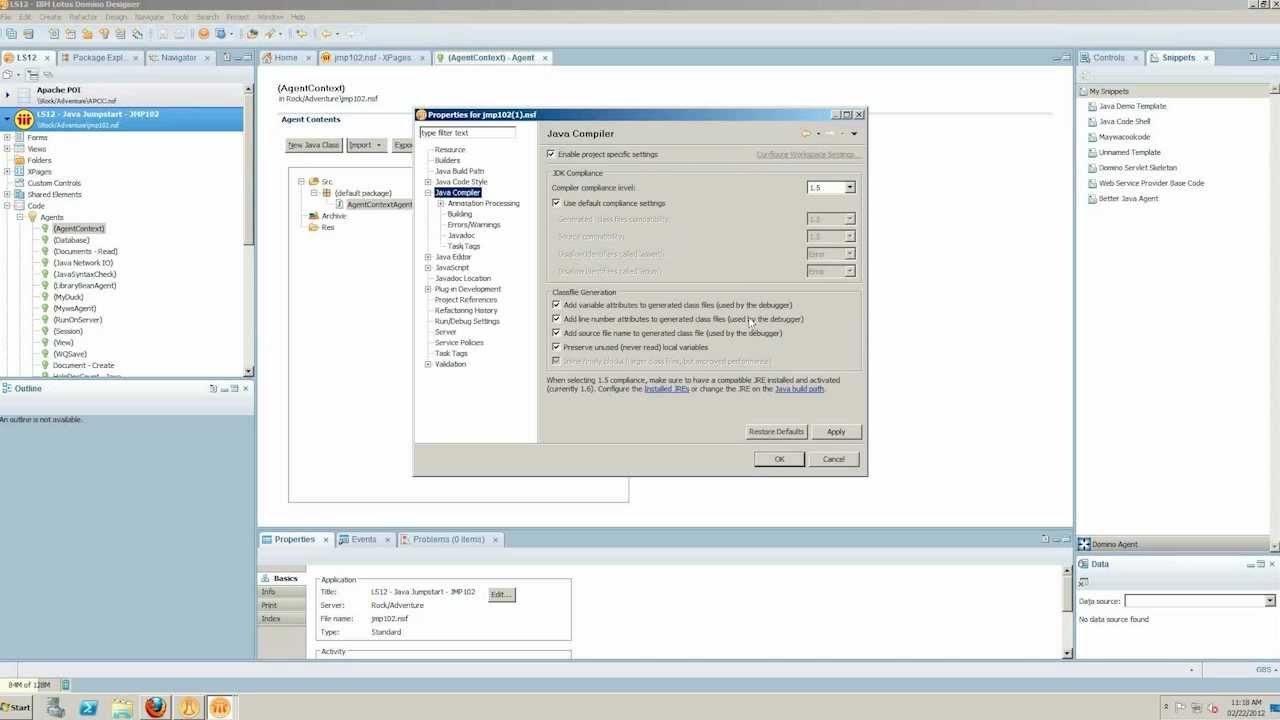Click Restore Defaults button
1280x720 pixels.
pos(776,432)
